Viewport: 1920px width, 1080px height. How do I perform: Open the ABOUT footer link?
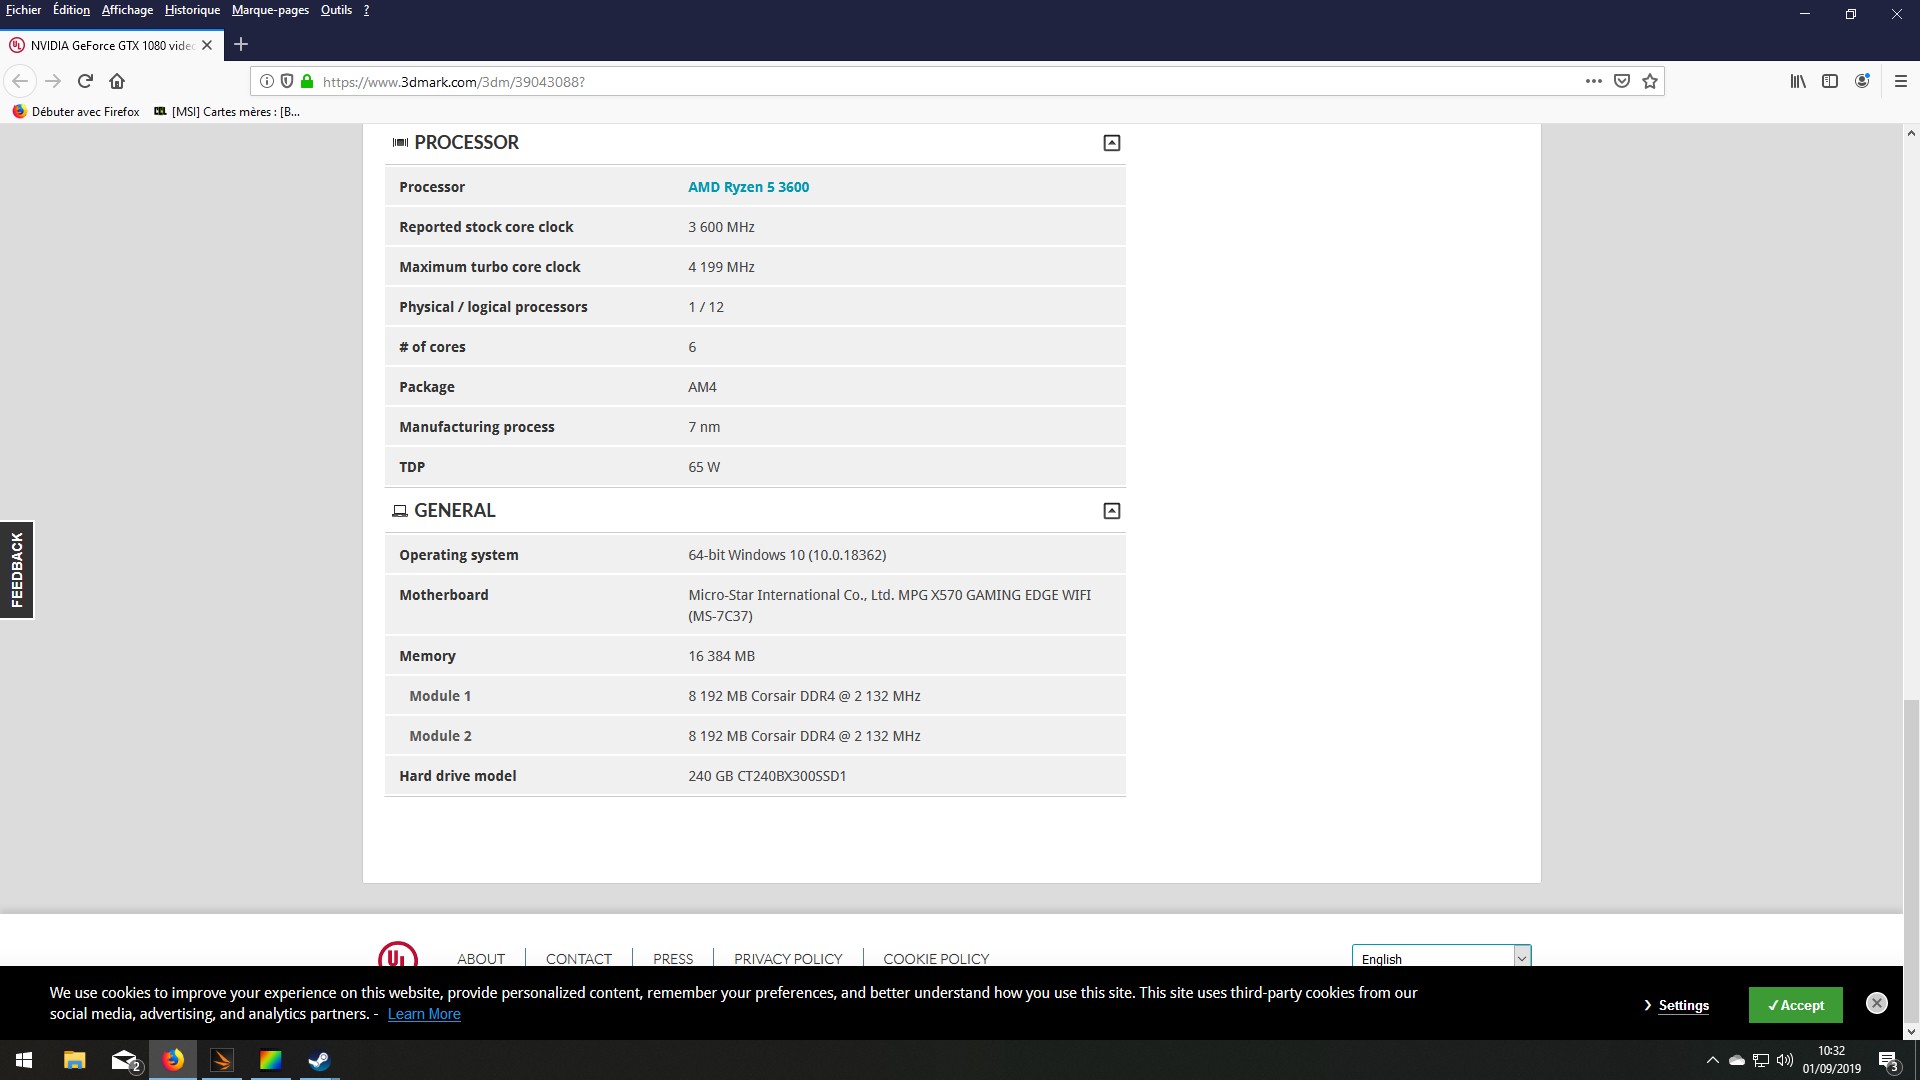tap(481, 958)
